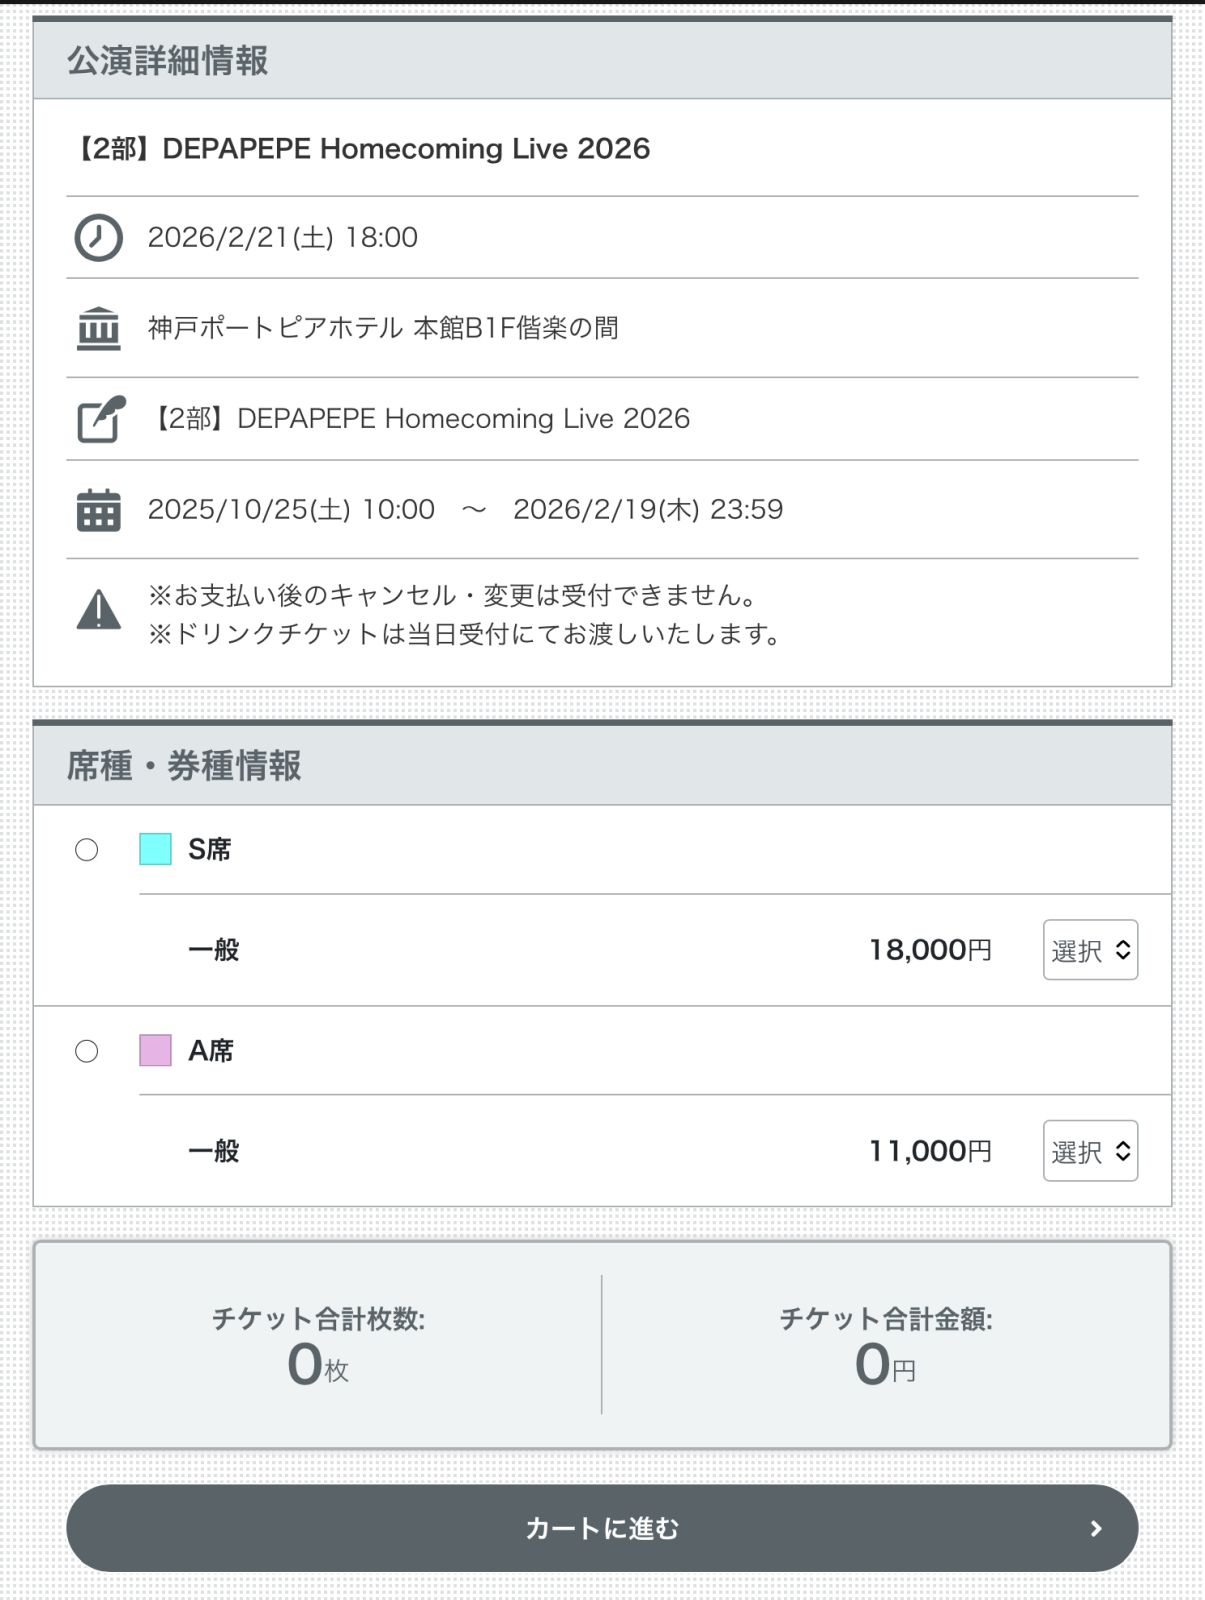
Task: Click the 席種・券種情報 section header
Action: click(x=184, y=766)
